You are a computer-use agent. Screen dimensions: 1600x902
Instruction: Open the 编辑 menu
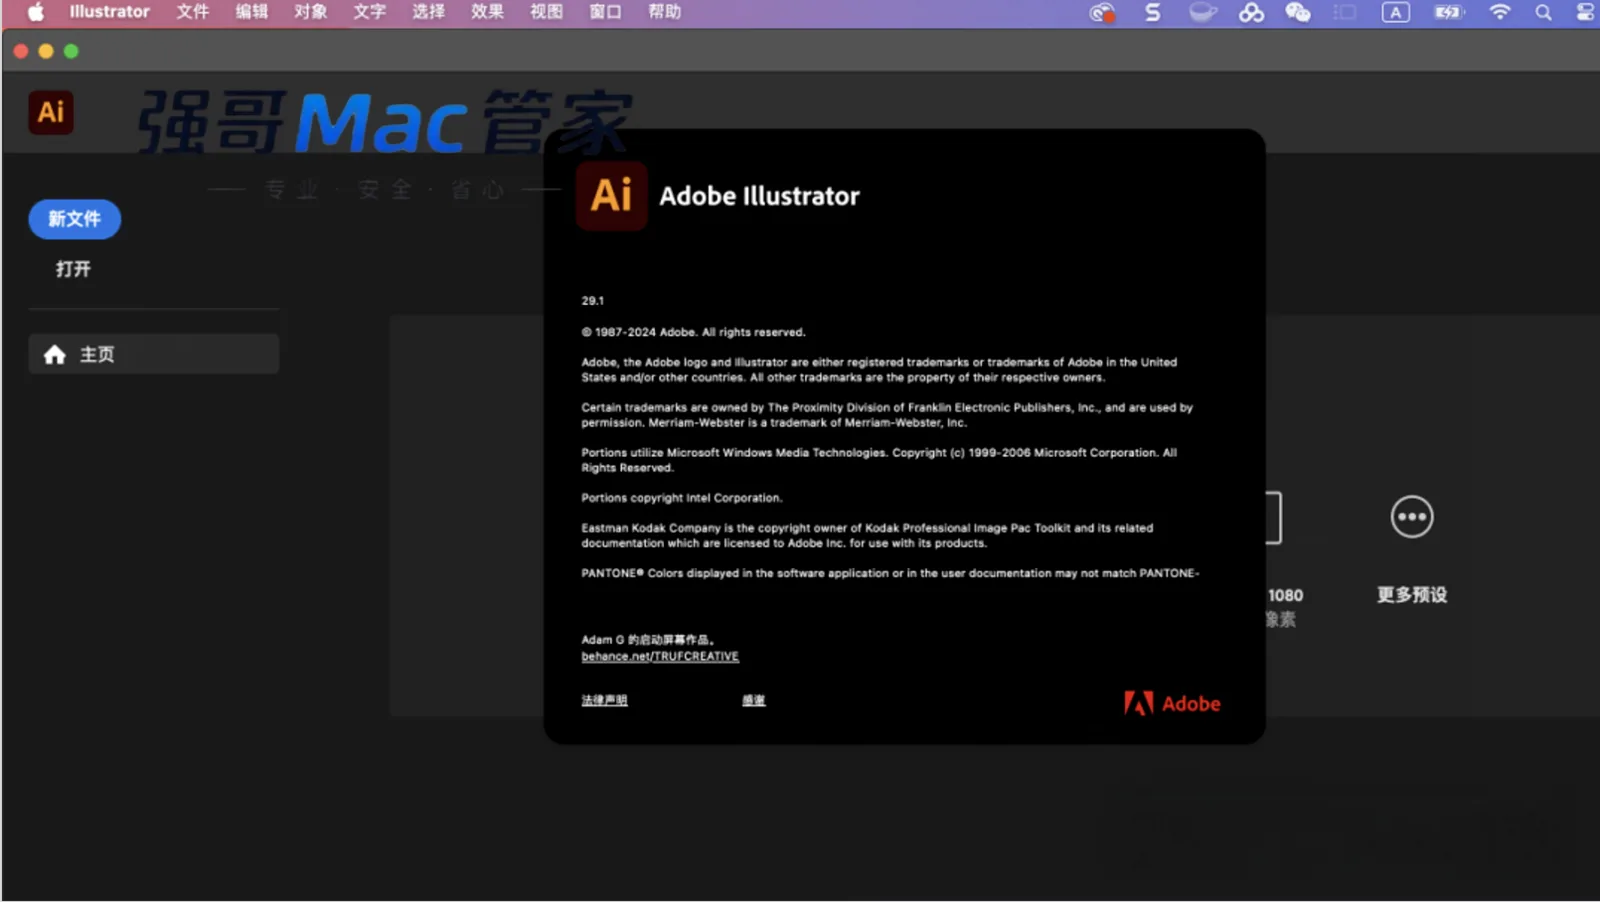(251, 12)
